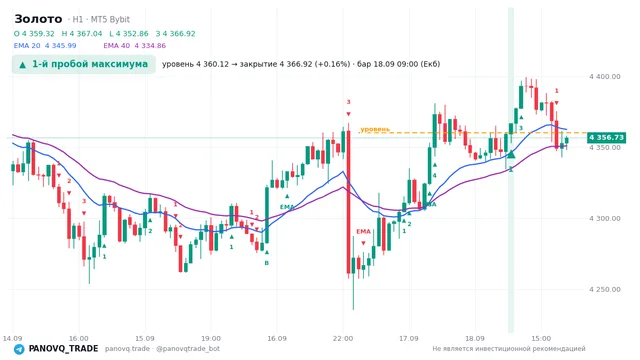Click the 18.09 date on the time axis
This screenshot has height=360, width=640.
point(475,338)
